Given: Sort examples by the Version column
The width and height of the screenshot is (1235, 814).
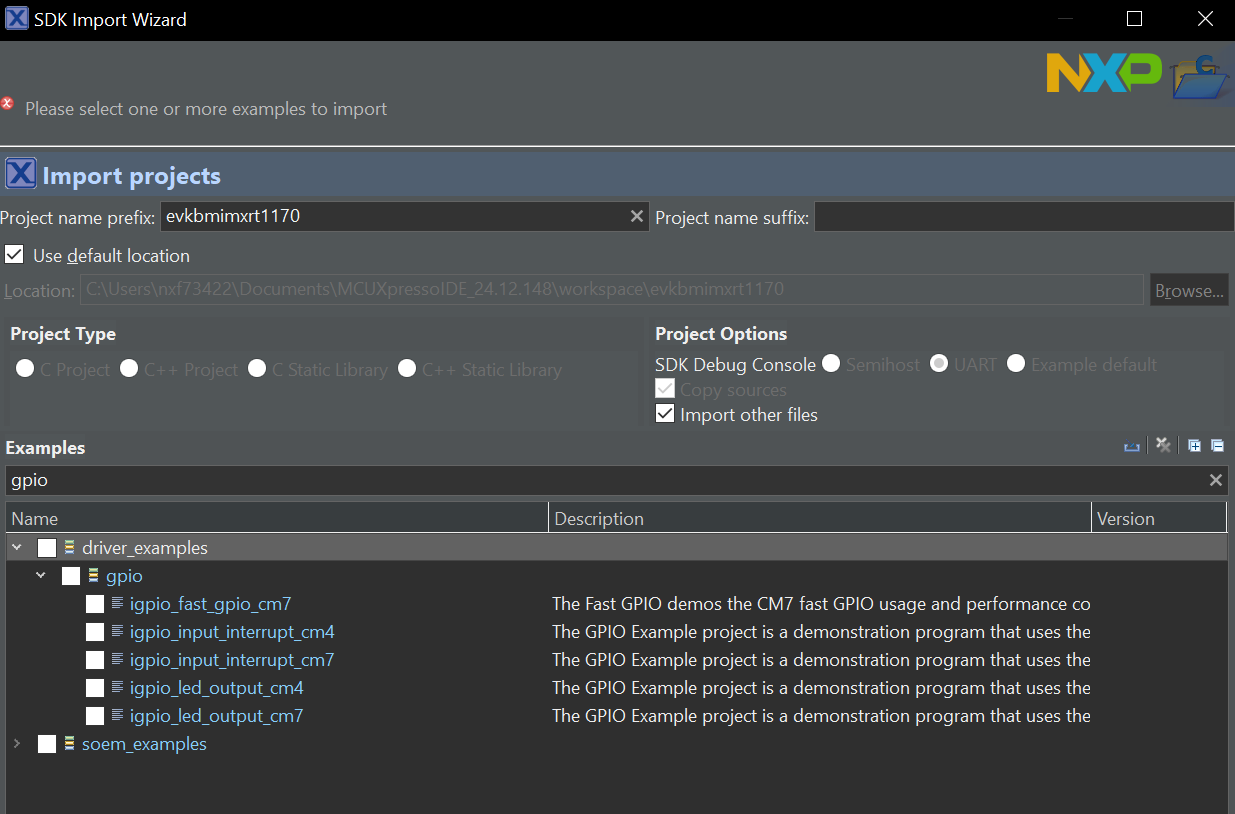Looking at the screenshot, I should click(x=1159, y=517).
